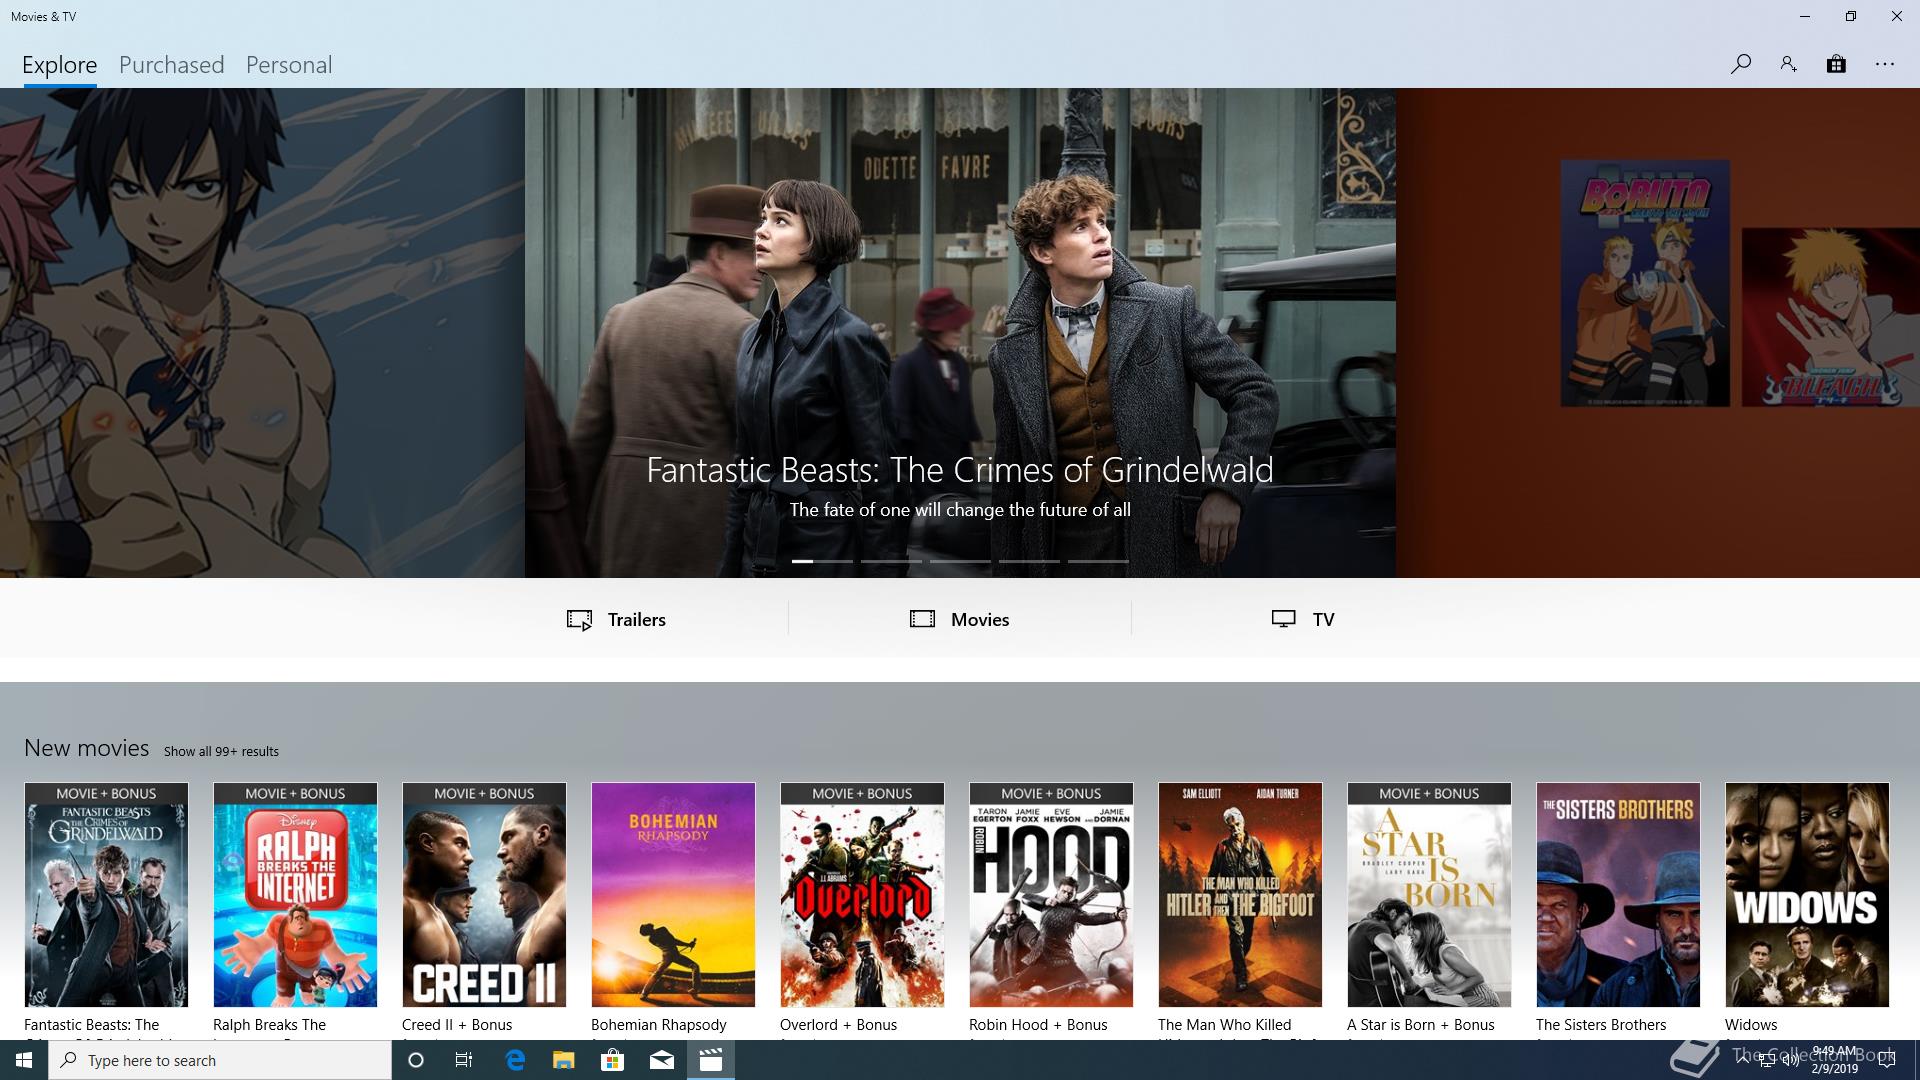Click the account sign-in icon
The image size is (1920, 1080).
(x=1788, y=64)
